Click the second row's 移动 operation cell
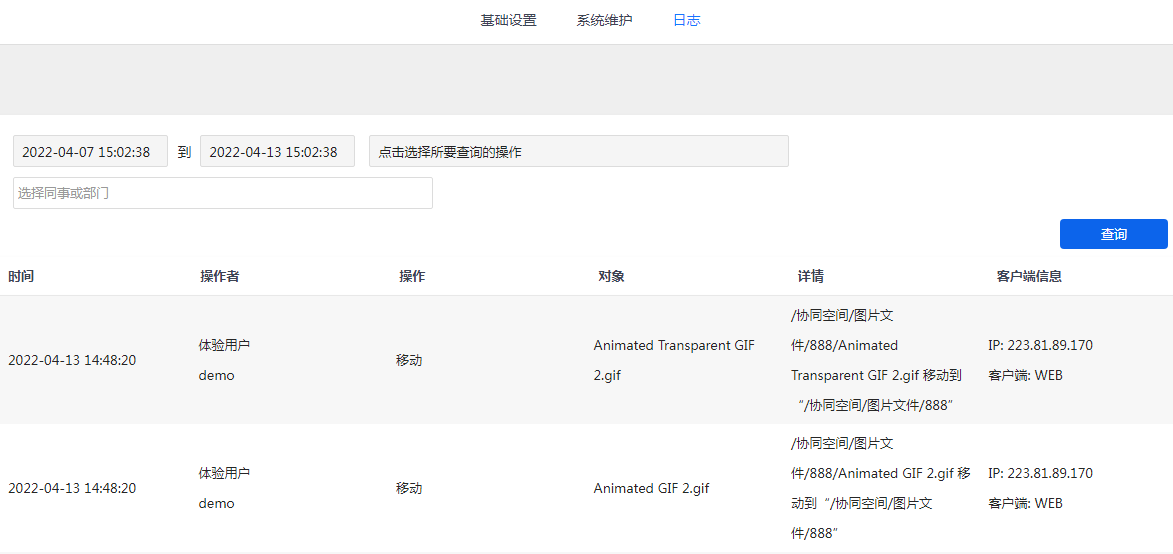This screenshot has width=1173, height=554. pos(409,489)
